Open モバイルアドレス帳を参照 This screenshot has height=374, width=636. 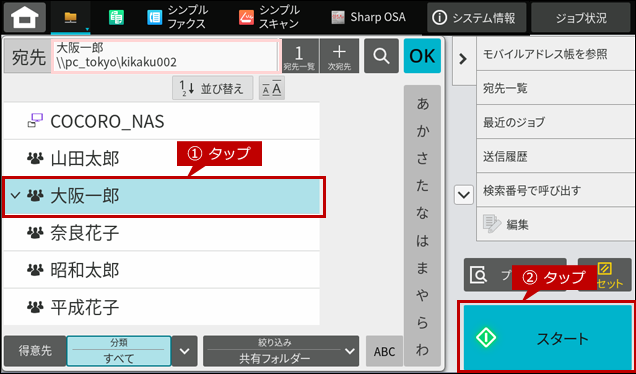pos(556,54)
